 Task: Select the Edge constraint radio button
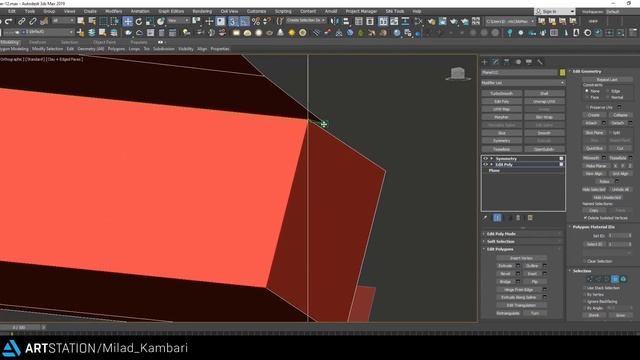pyautogui.click(x=607, y=91)
